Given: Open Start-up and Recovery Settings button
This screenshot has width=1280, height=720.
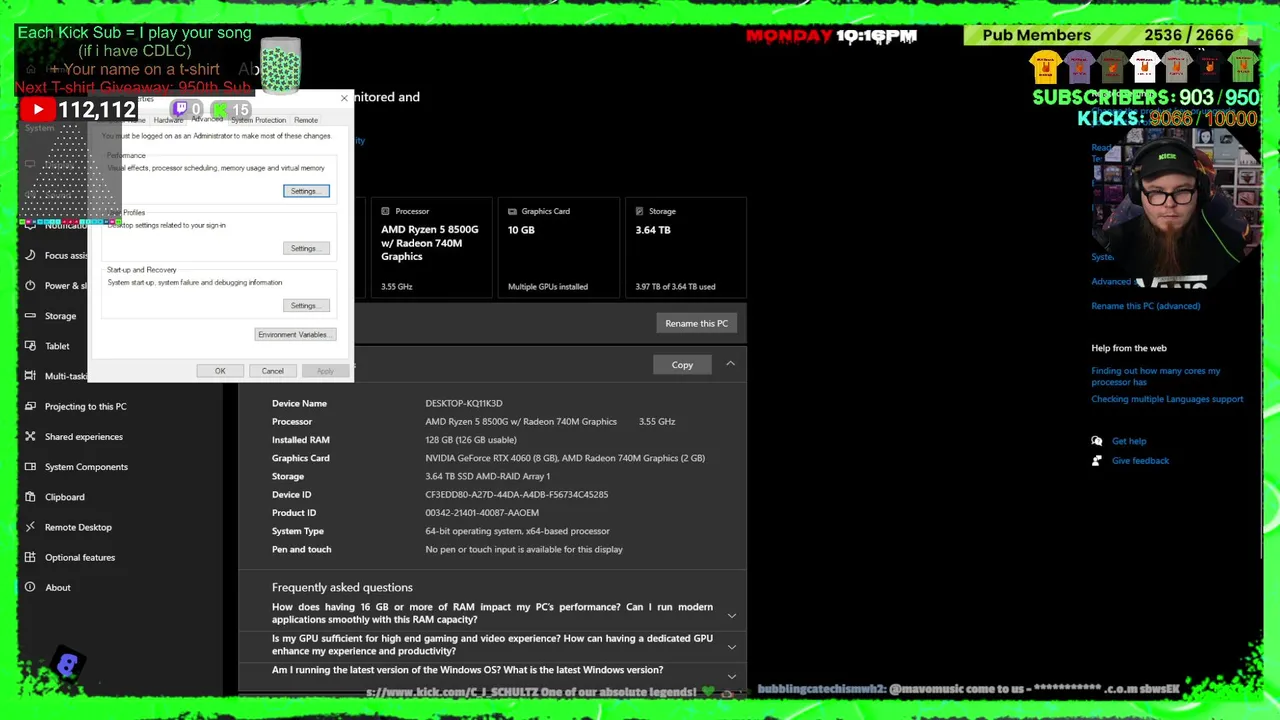Looking at the screenshot, I should pos(306,305).
